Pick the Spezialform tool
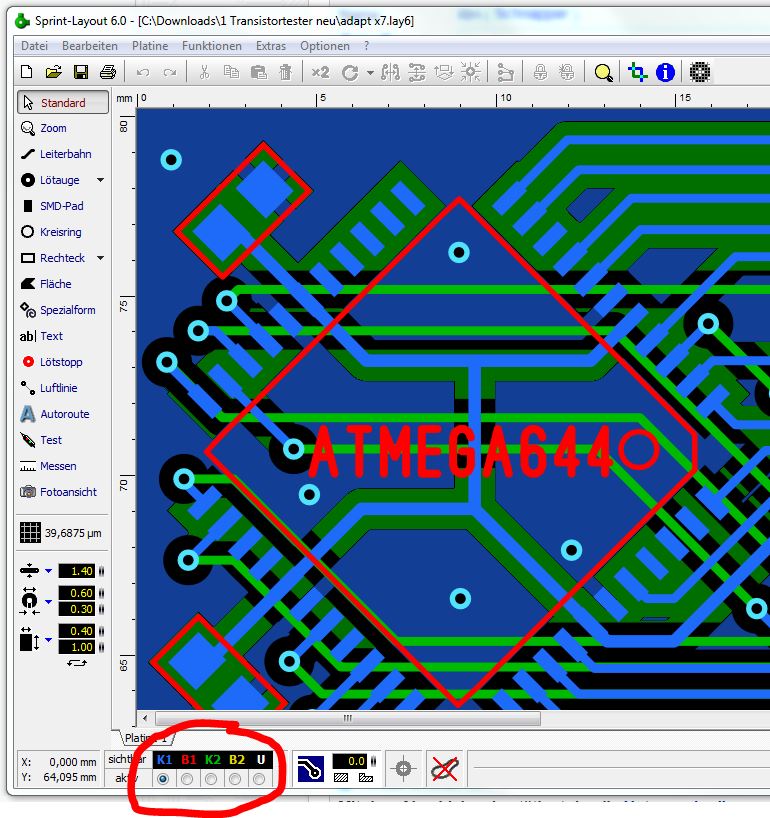 (58, 310)
